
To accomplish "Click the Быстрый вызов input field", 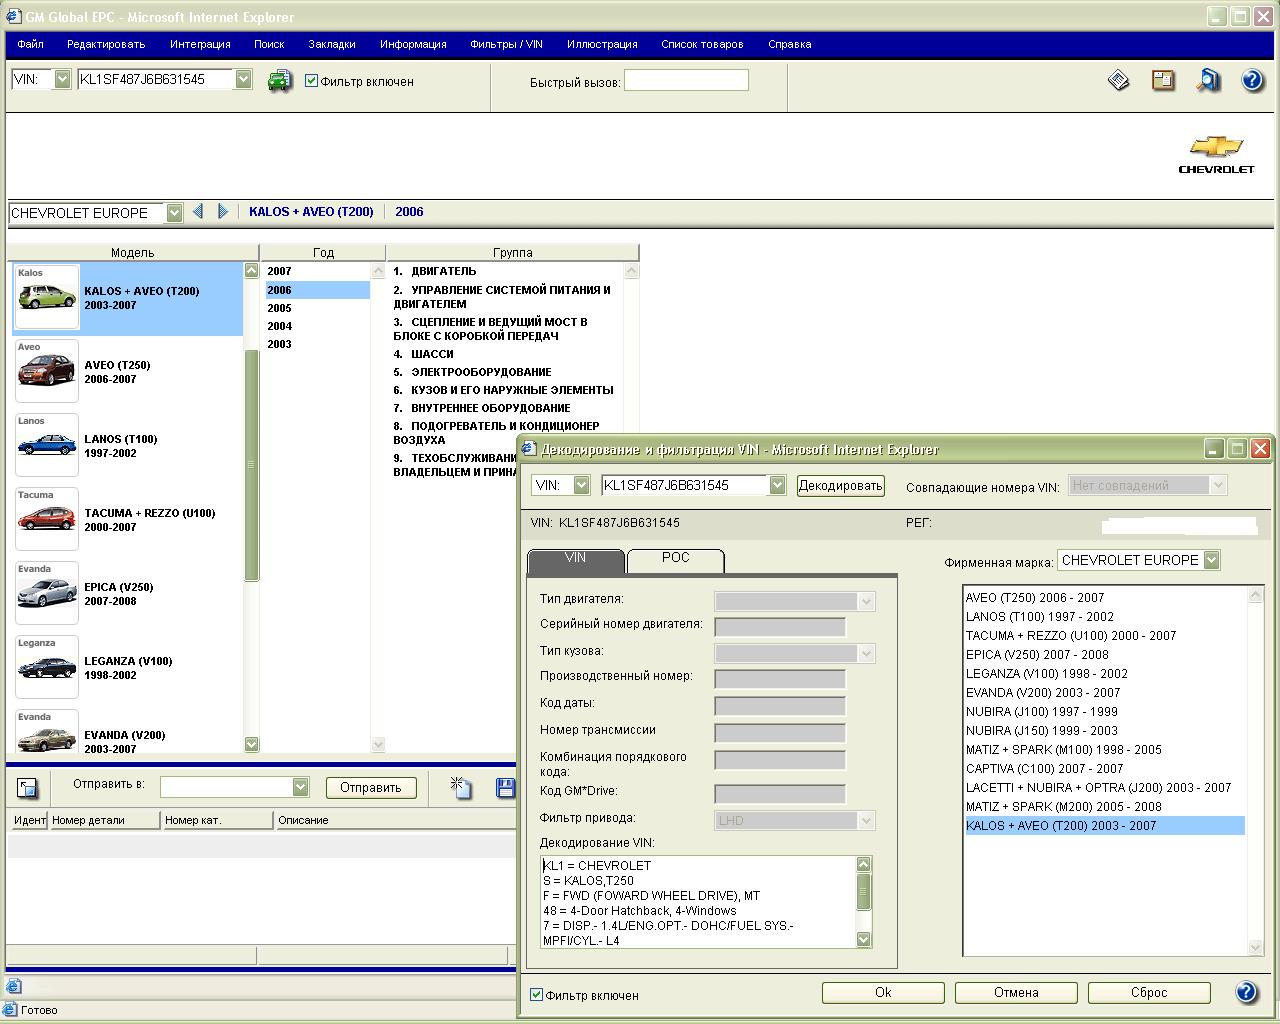I will pyautogui.click(x=686, y=81).
